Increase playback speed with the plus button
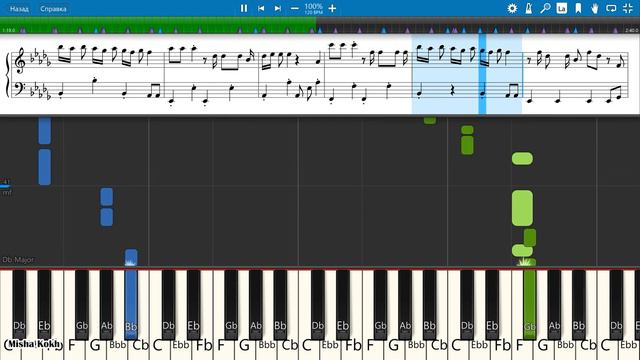 (332, 8)
